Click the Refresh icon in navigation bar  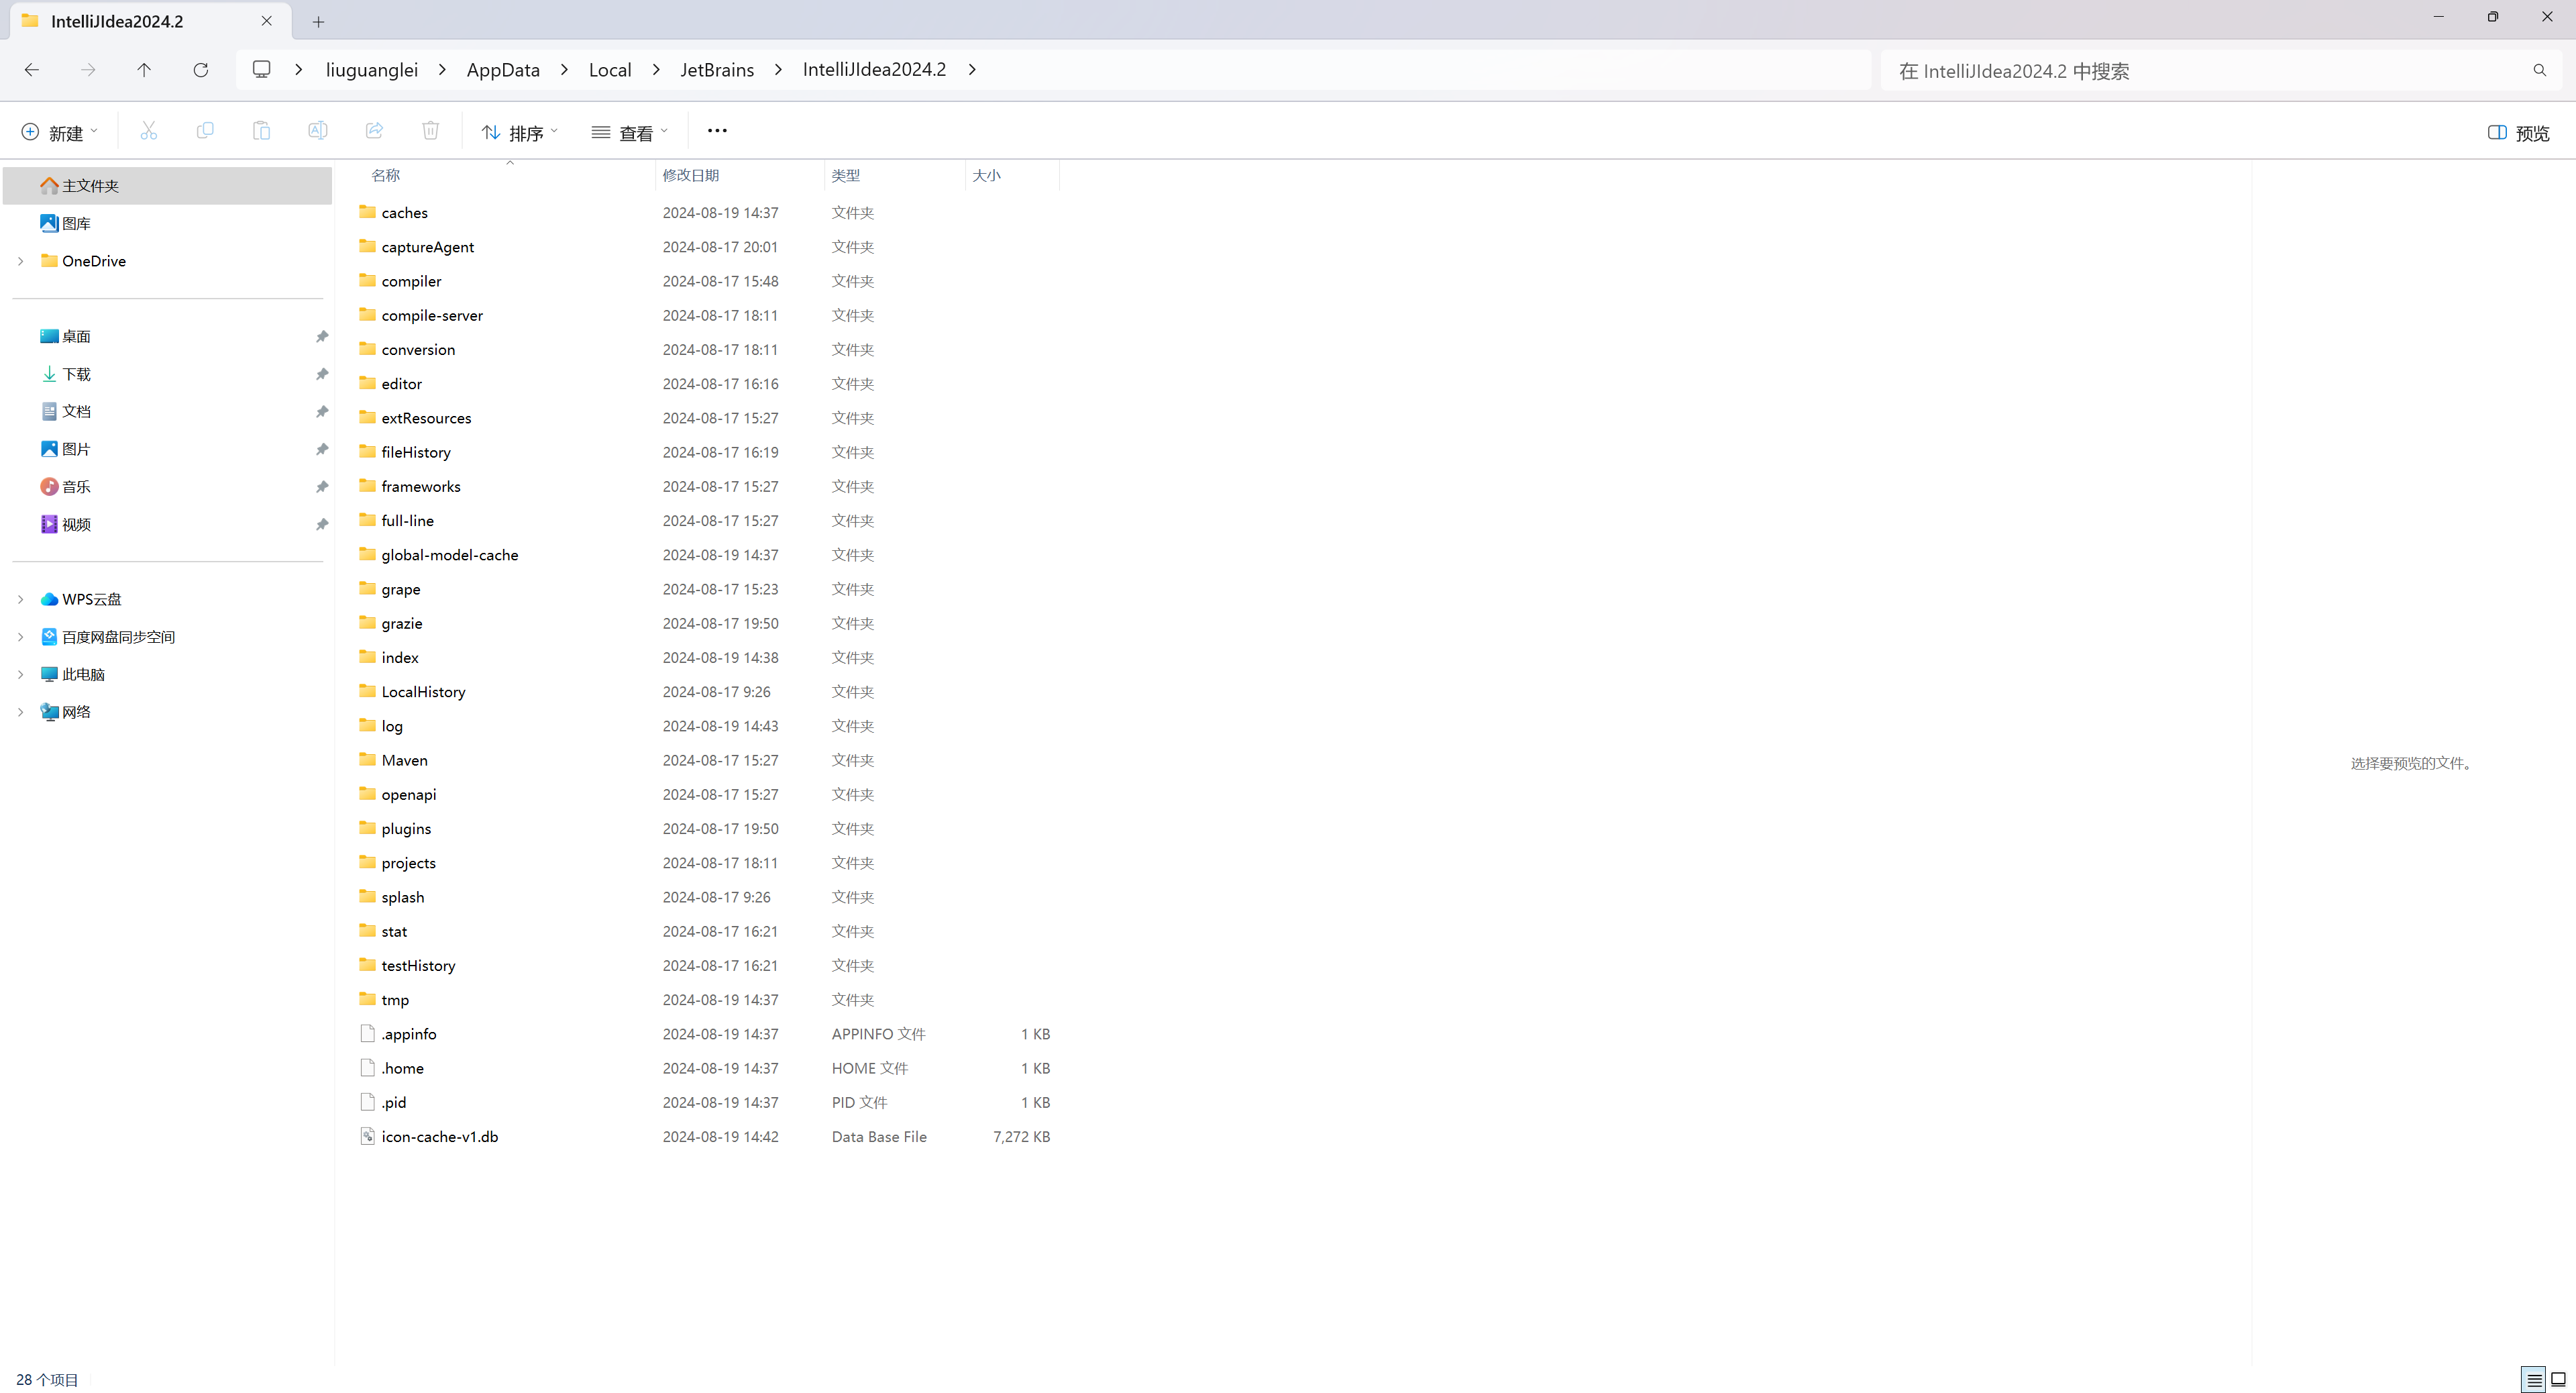201,70
